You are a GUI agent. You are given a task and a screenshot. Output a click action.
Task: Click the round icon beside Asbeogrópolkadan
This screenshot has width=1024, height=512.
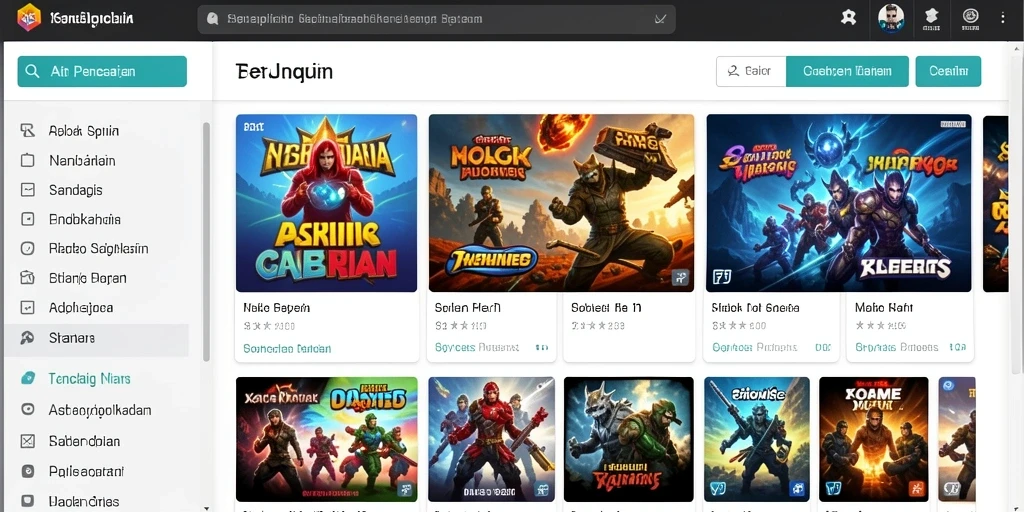pos(27,409)
